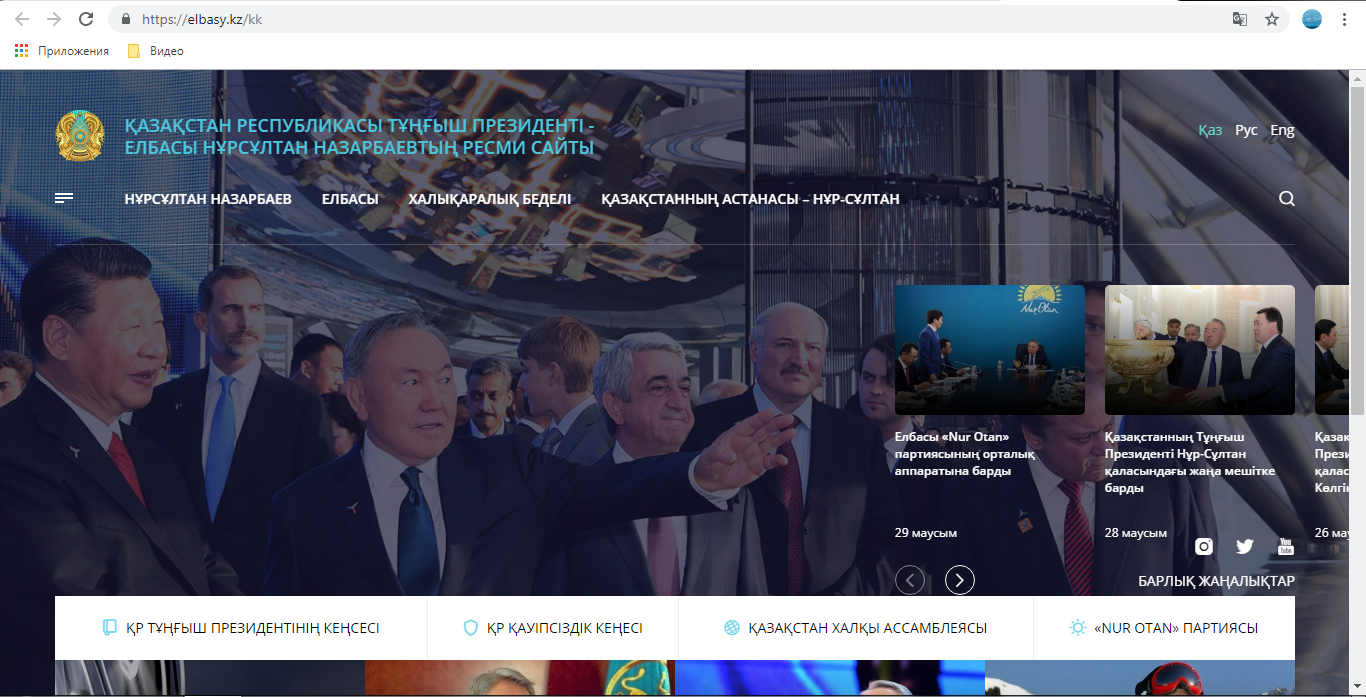Read news about жаңа мешітке барды
Screen dimensions: 1366x697
coord(1190,463)
